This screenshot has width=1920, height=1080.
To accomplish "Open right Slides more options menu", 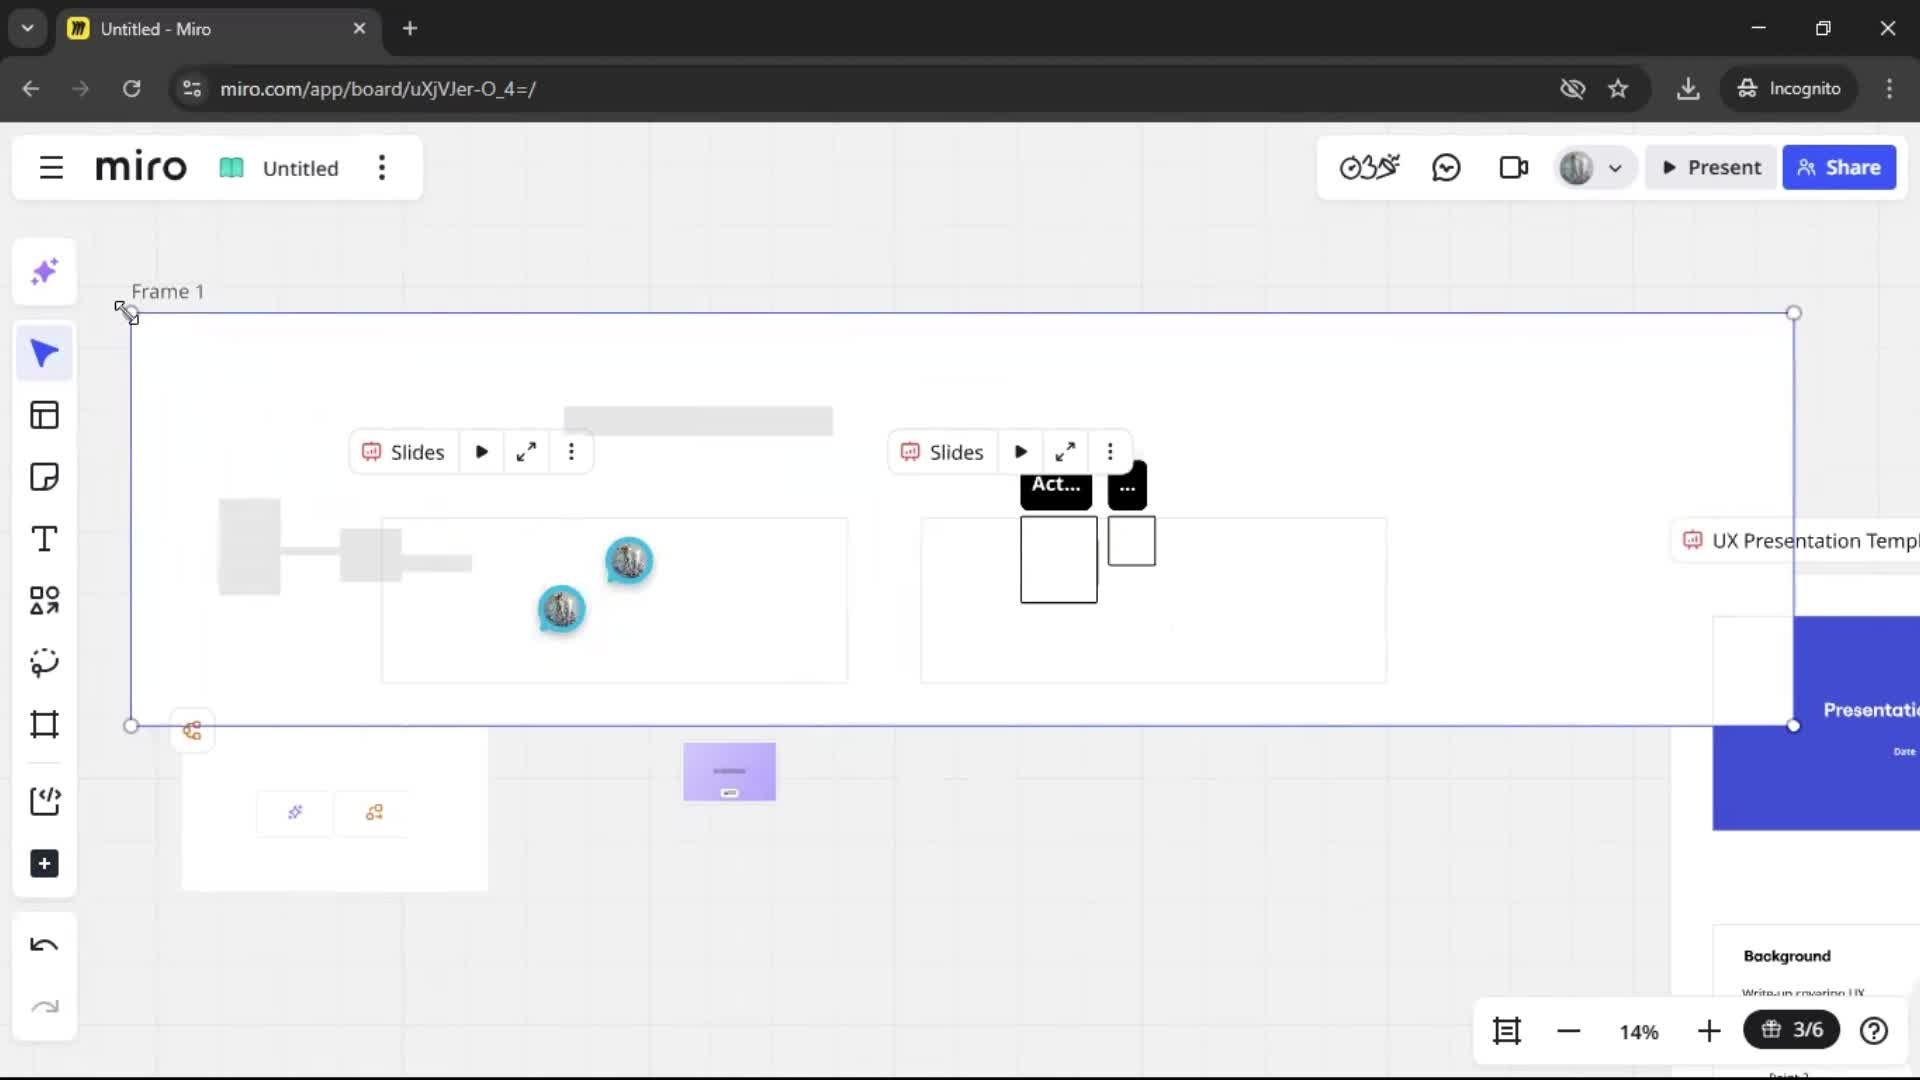I will [x=1110, y=452].
